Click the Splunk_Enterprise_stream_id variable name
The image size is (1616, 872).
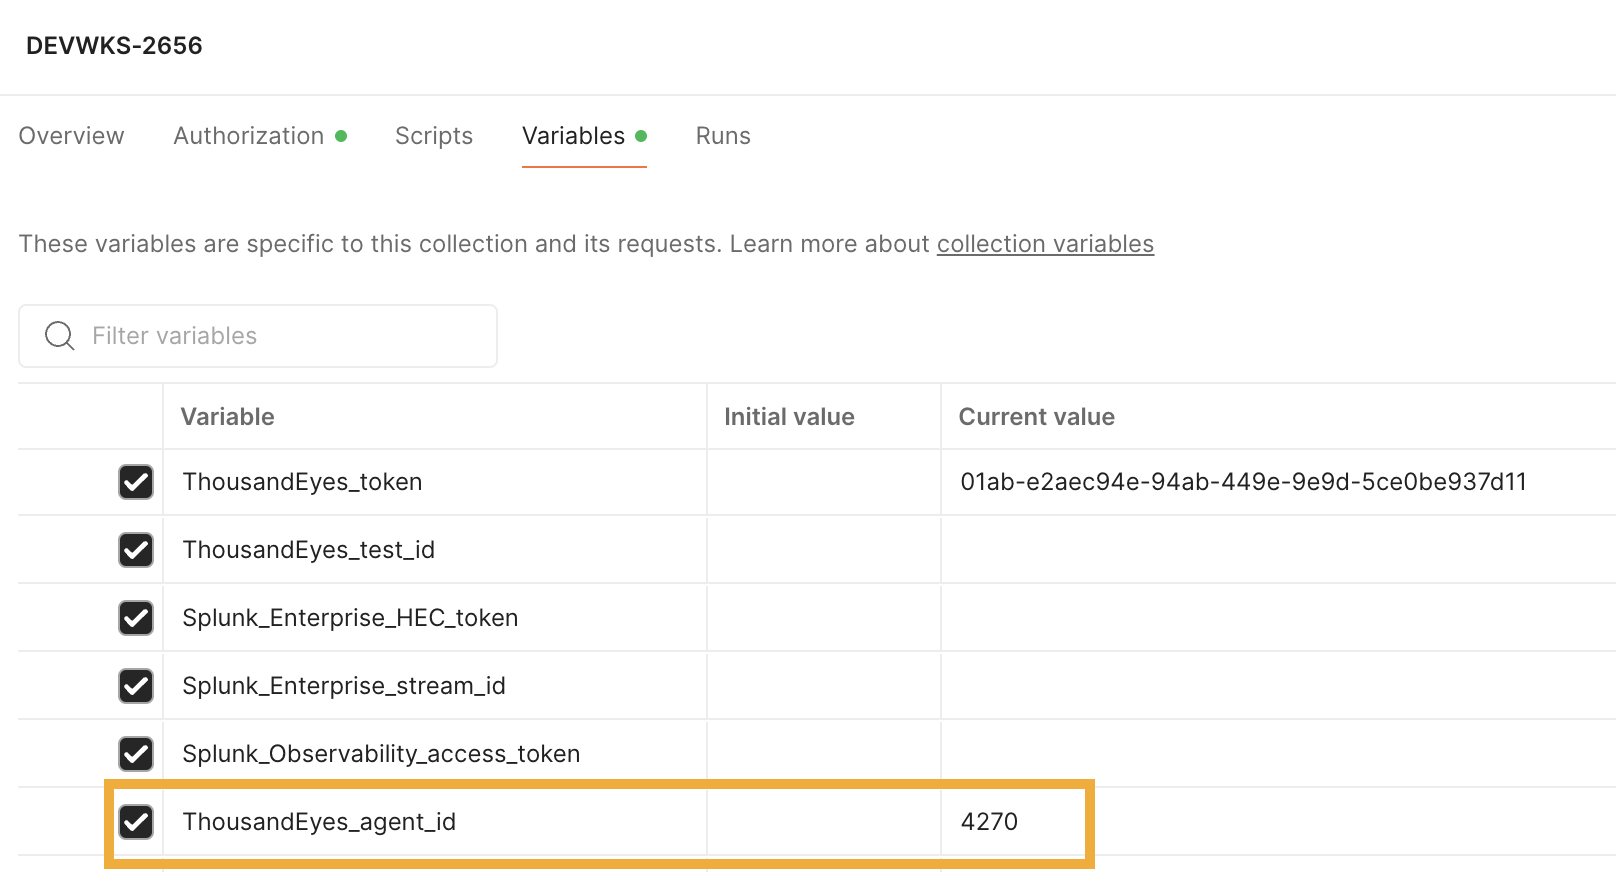pyautogui.click(x=344, y=686)
